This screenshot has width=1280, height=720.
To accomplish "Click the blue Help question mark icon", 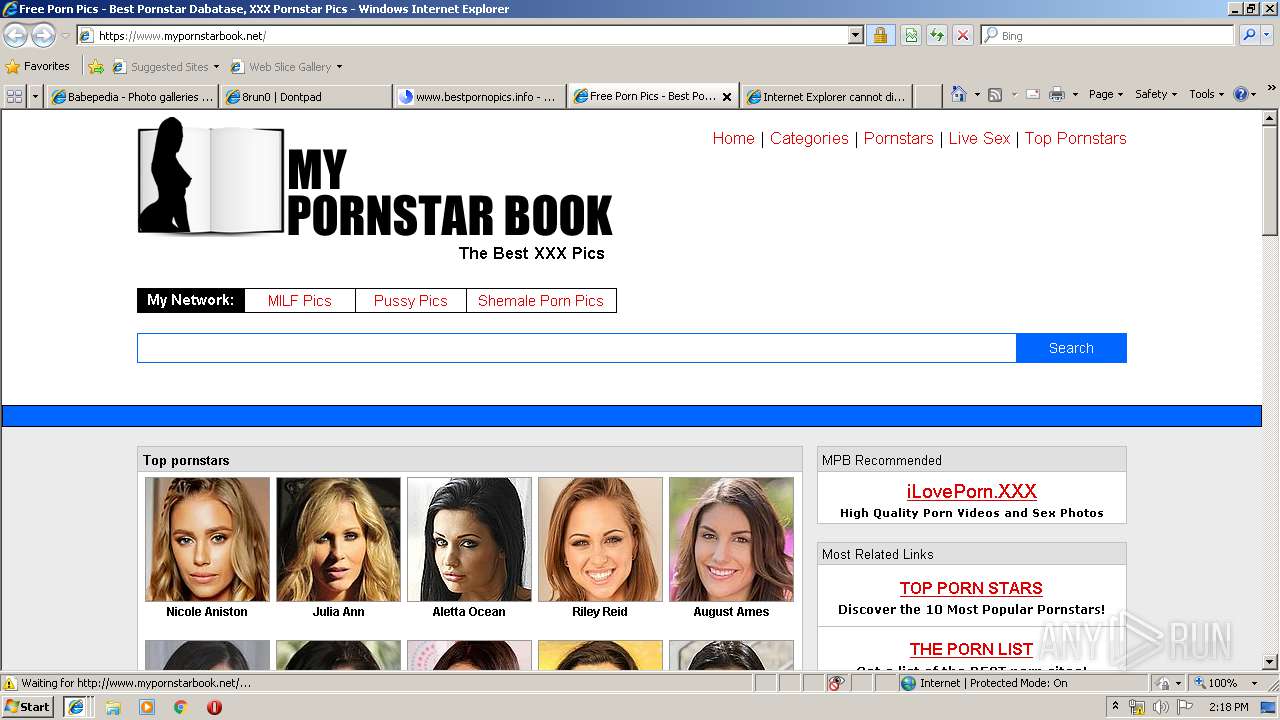I will click(1241, 94).
